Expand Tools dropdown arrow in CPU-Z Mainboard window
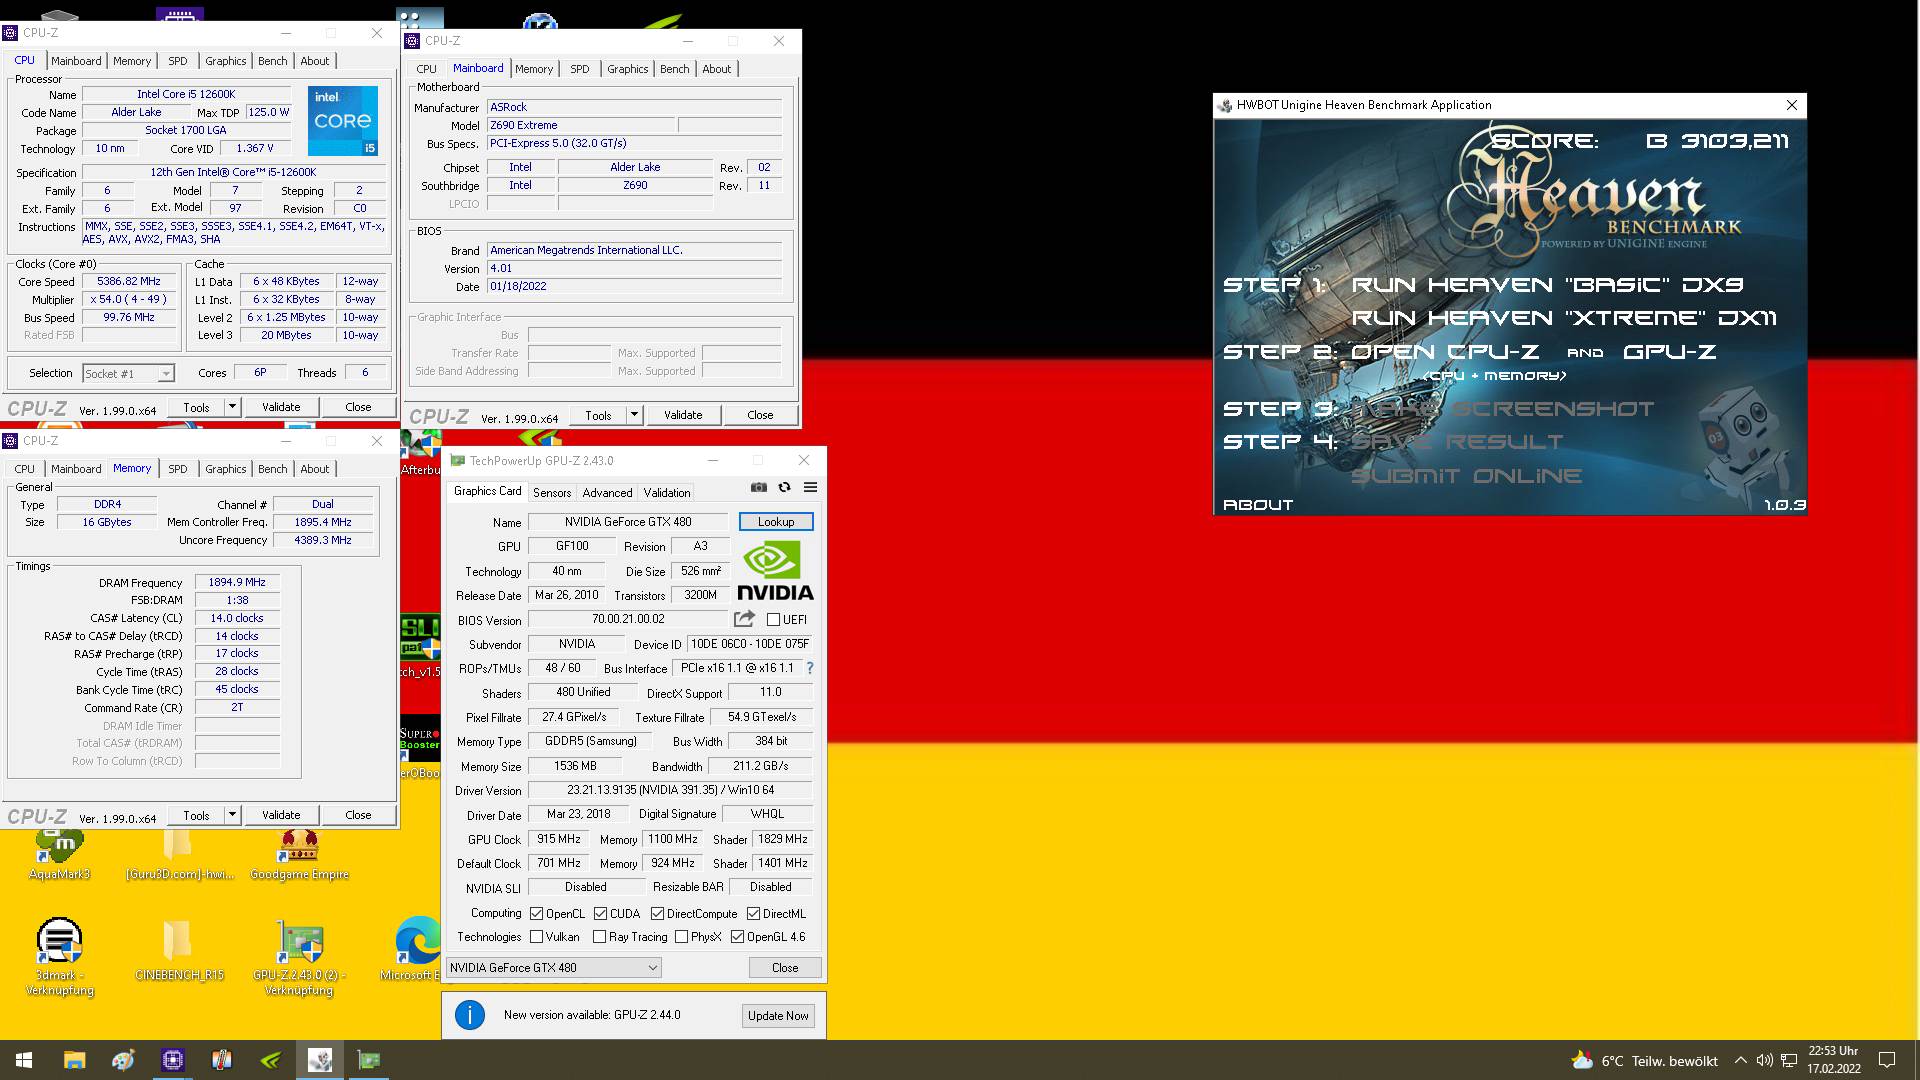Viewport: 1920px width, 1080px height. (x=634, y=415)
